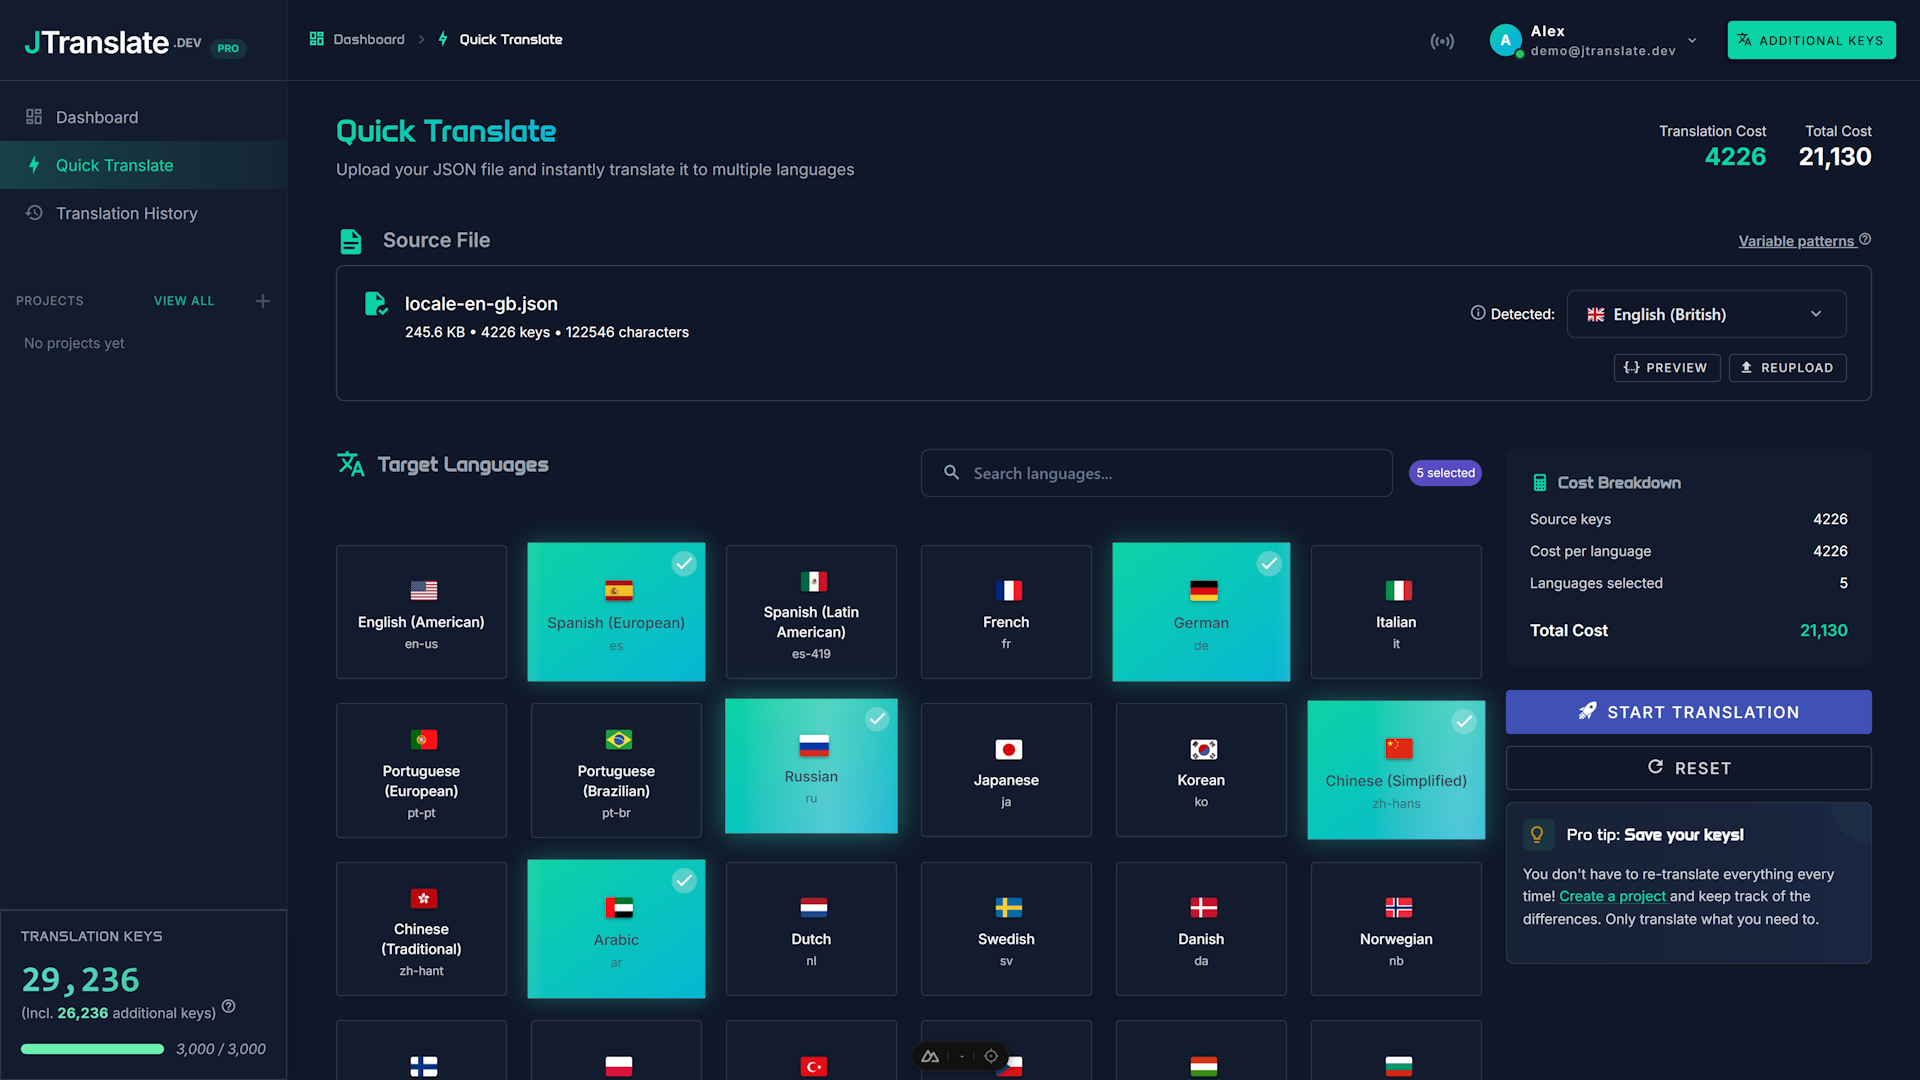This screenshot has height=1080, width=1920.
Task: Click the translation keys progress bar
Action: [91, 1049]
